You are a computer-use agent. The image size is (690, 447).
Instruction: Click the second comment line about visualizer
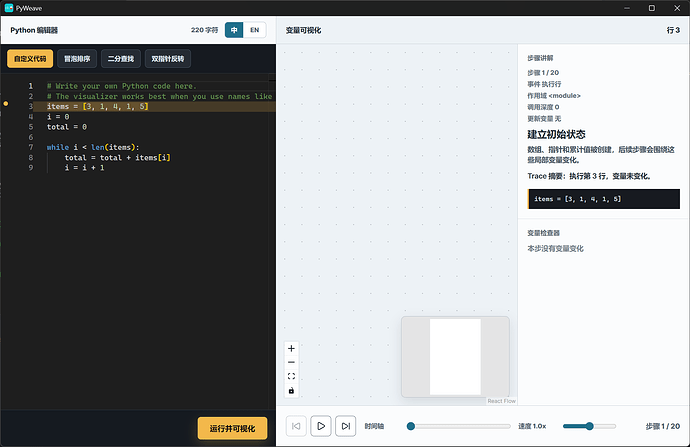[x=160, y=96]
